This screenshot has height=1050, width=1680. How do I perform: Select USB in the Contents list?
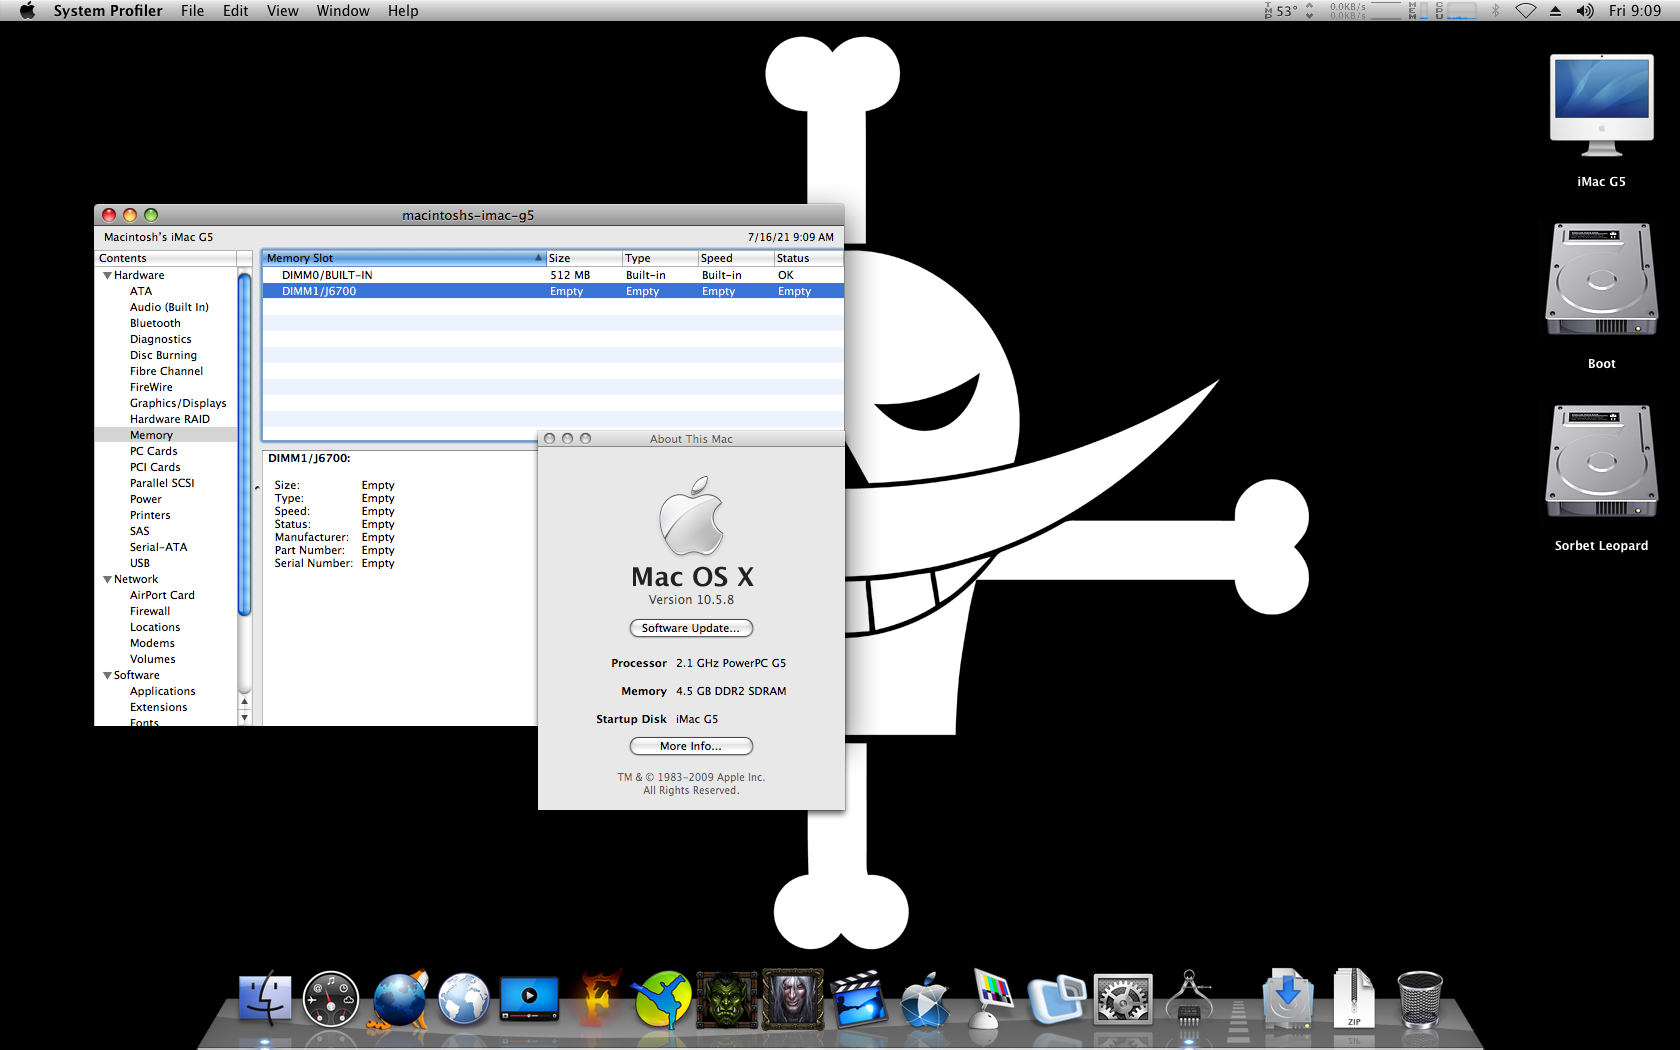[140, 563]
